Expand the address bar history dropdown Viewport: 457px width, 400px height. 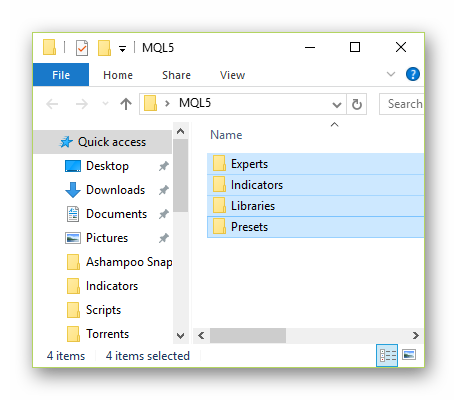(337, 105)
